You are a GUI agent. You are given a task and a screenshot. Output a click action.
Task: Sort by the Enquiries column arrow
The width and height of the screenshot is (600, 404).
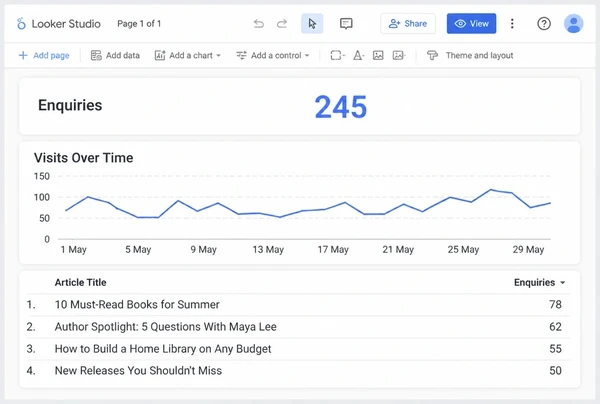point(562,283)
